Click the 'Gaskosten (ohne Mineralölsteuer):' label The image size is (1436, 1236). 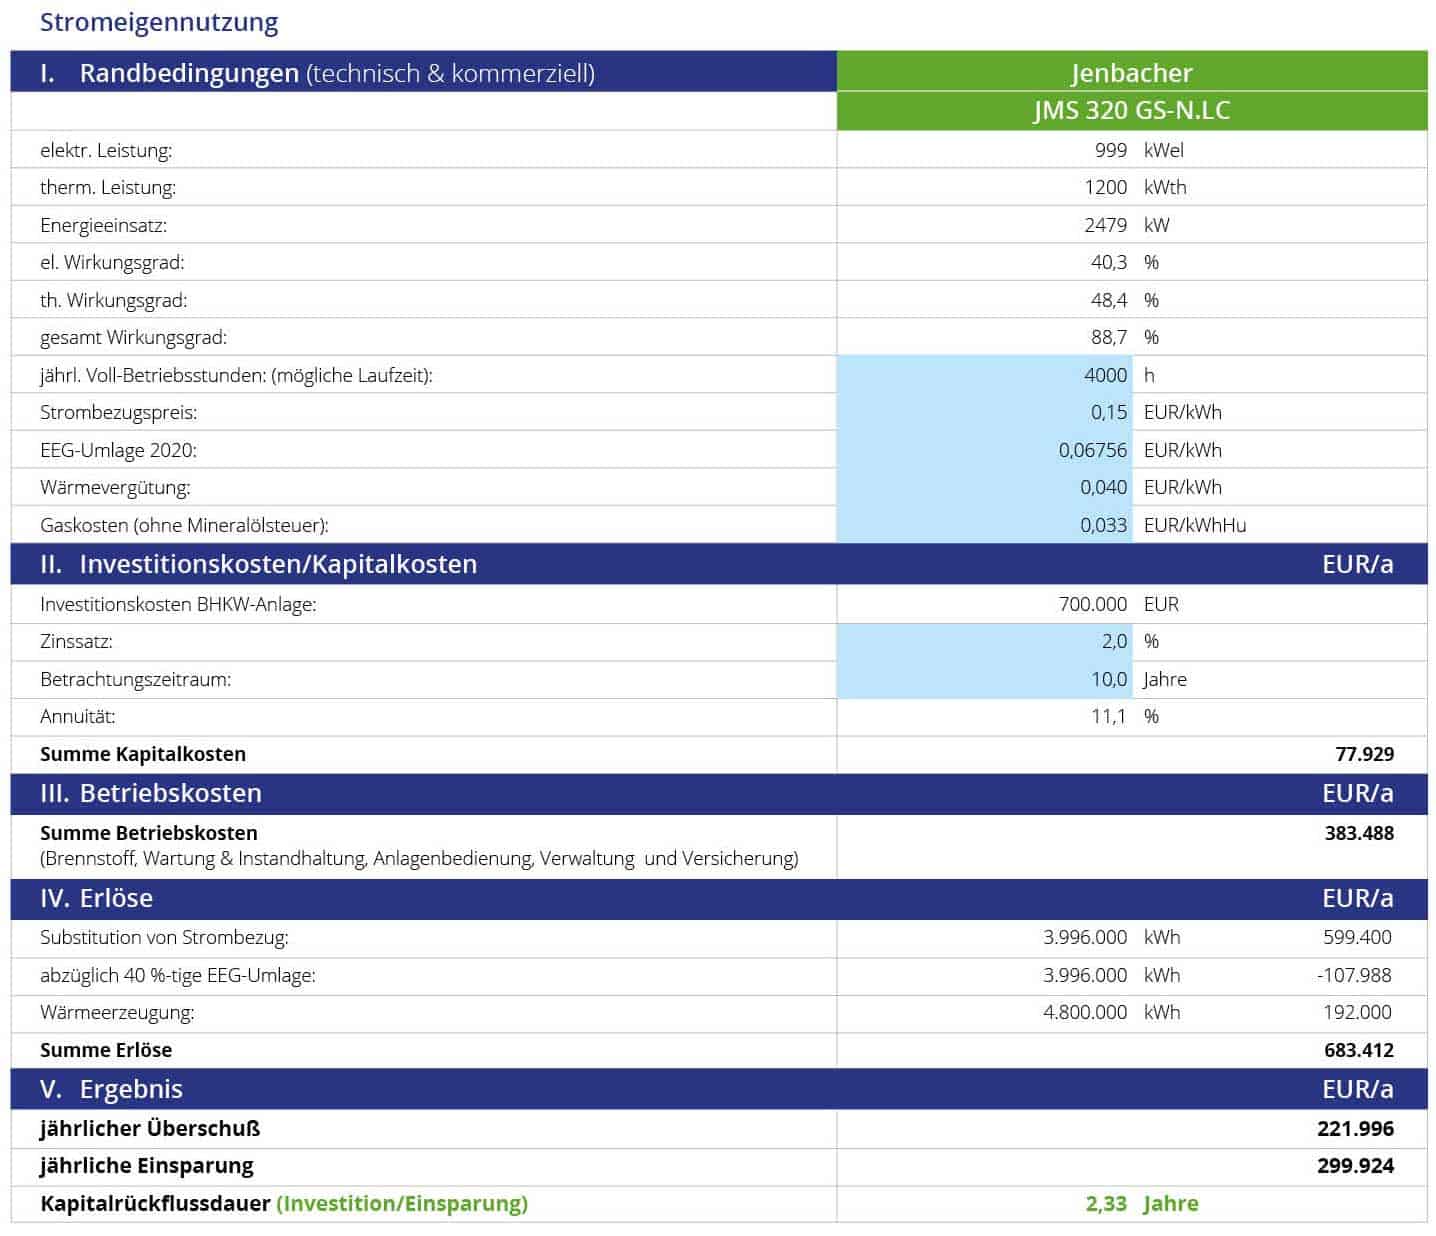click(184, 525)
